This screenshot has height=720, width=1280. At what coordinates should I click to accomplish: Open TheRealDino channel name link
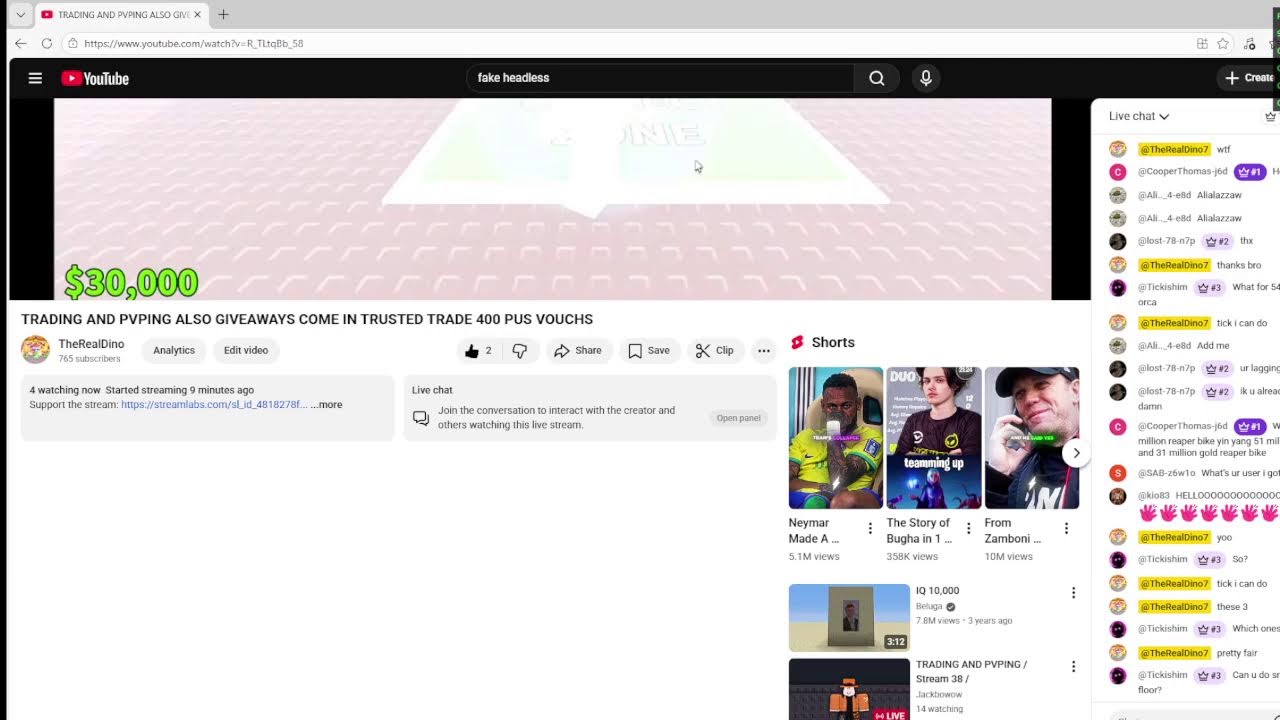[91, 344]
